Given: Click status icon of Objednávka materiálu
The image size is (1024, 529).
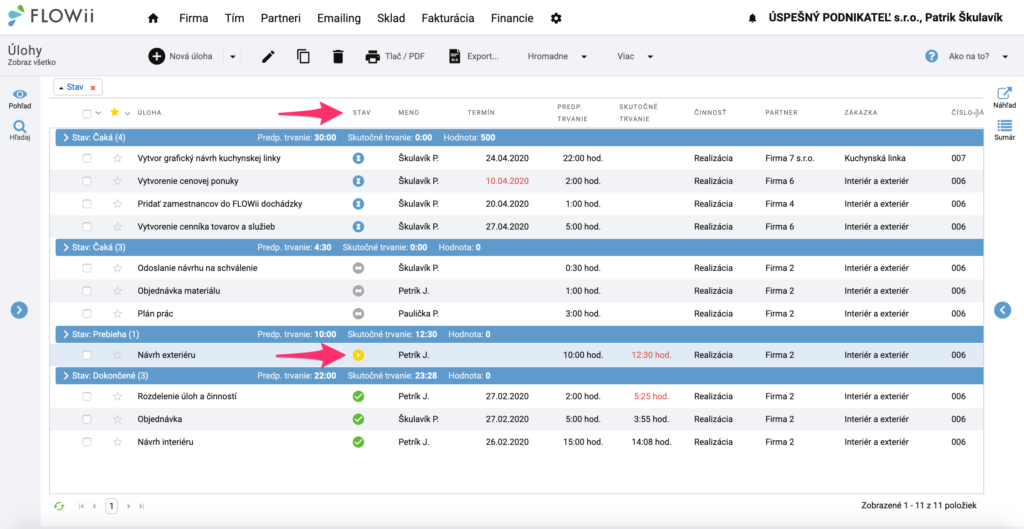Looking at the screenshot, I should 358,291.
